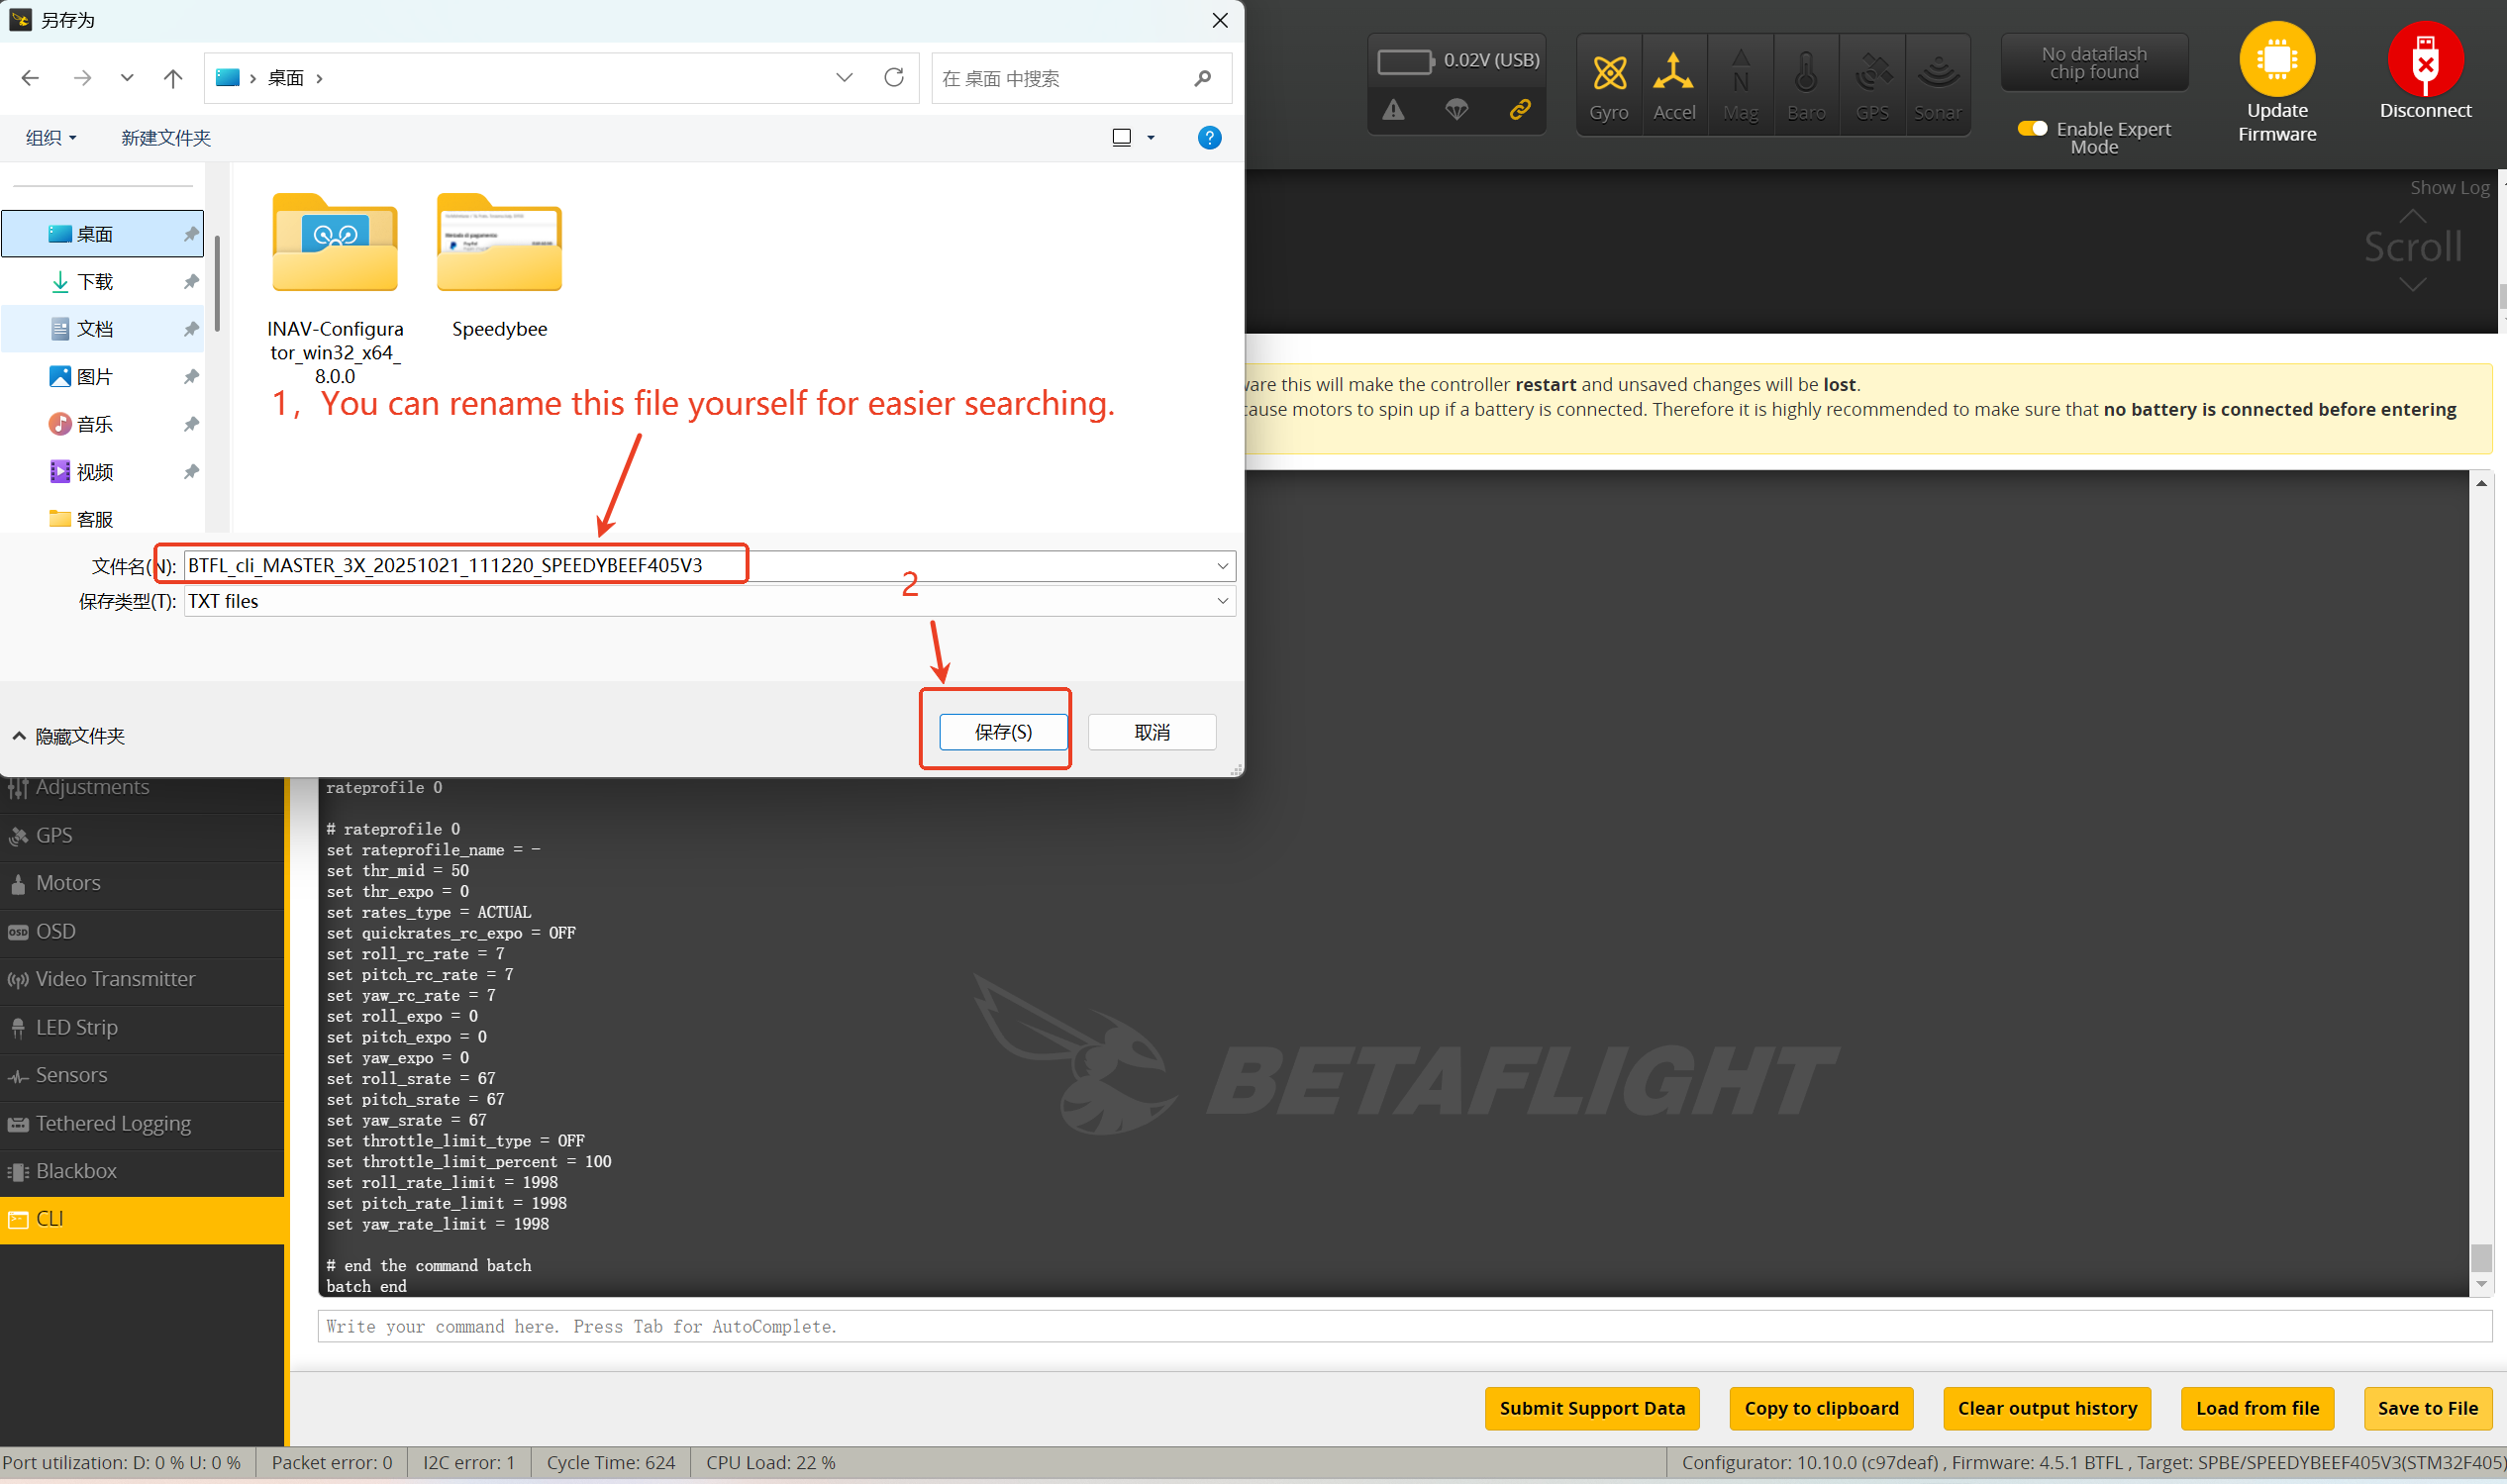2507x1484 pixels.
Task: Go up one folder level arrow
Action: pyautogui.click(x=173, y=78)
